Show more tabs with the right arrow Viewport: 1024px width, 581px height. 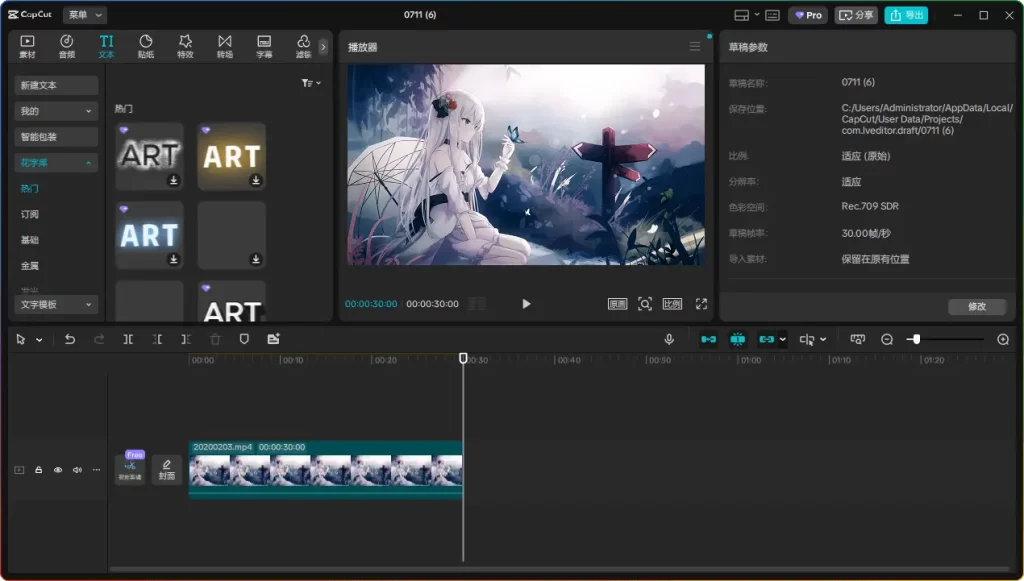click(x=323, y=46)
